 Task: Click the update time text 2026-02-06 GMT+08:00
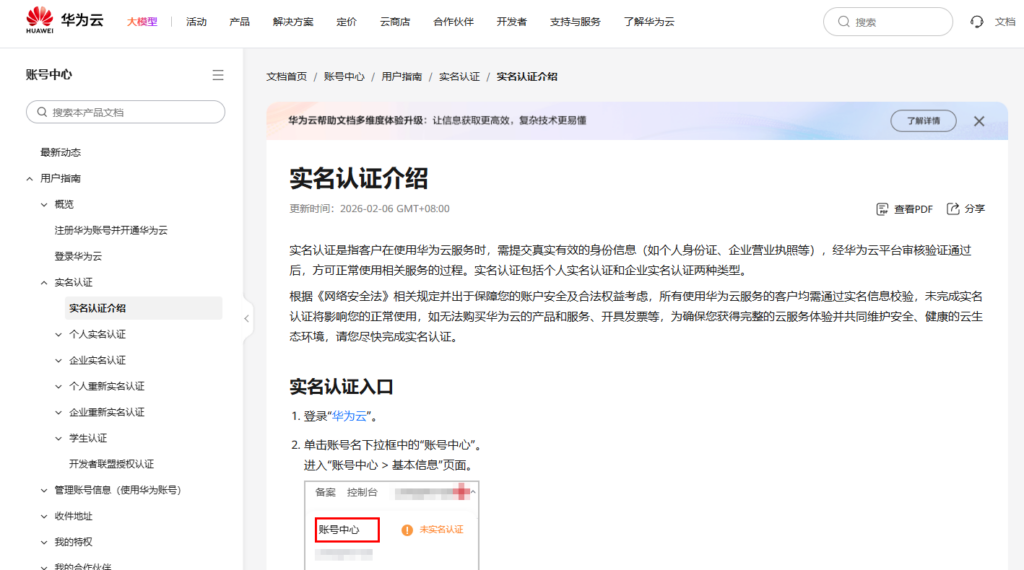pyautogui.click(x=394, y=209)
